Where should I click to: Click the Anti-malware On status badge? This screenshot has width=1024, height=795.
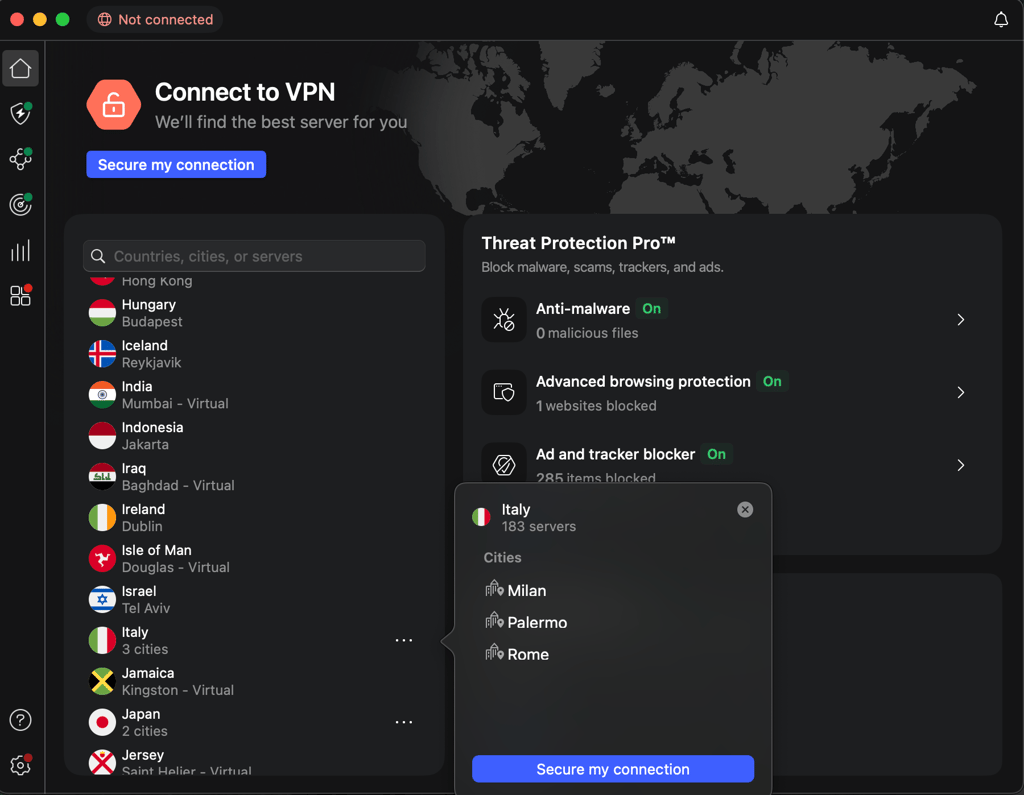click(651, 308)
